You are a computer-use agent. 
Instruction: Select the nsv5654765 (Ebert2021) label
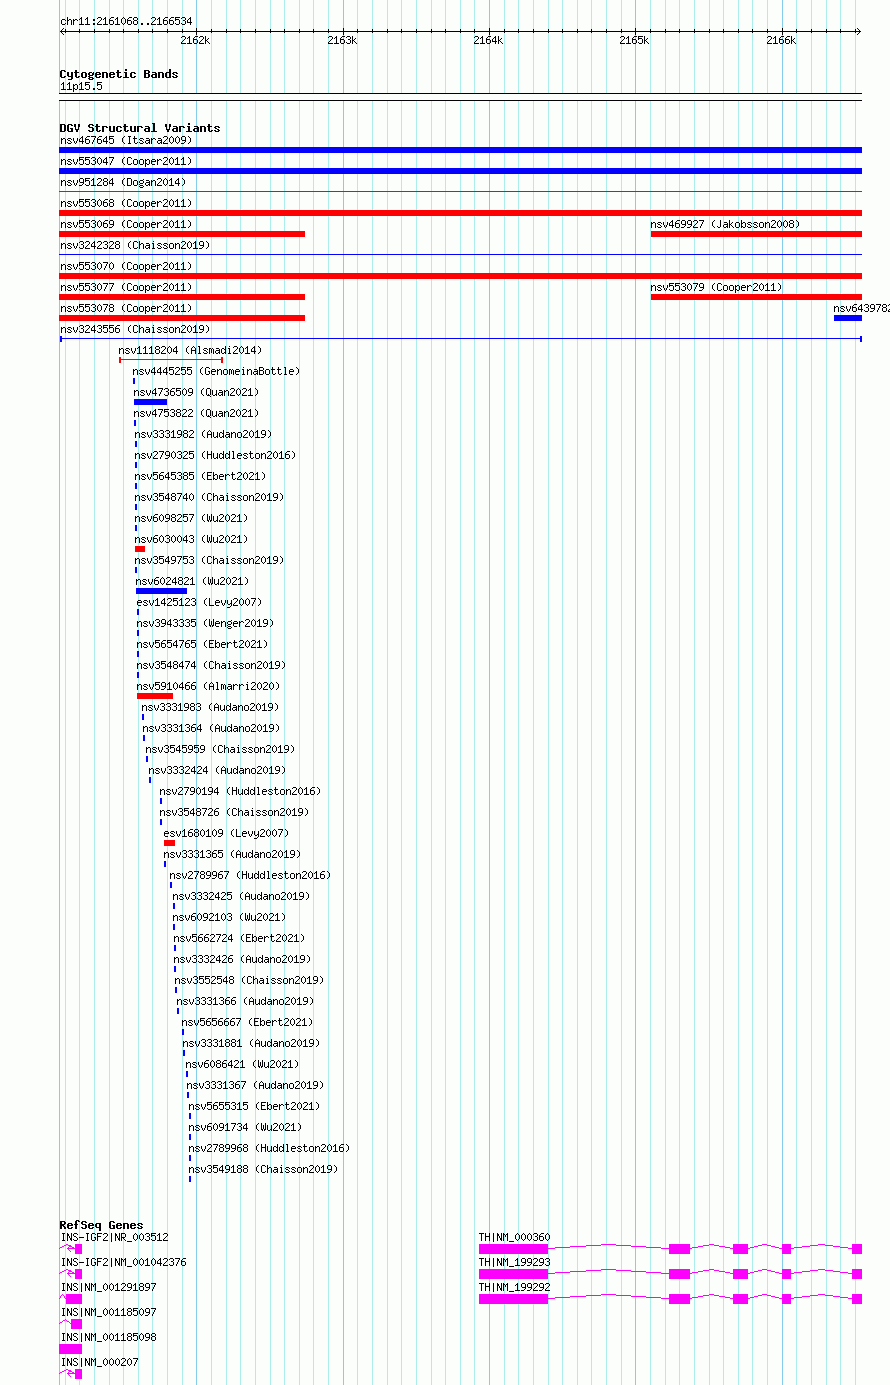[203, 644]
